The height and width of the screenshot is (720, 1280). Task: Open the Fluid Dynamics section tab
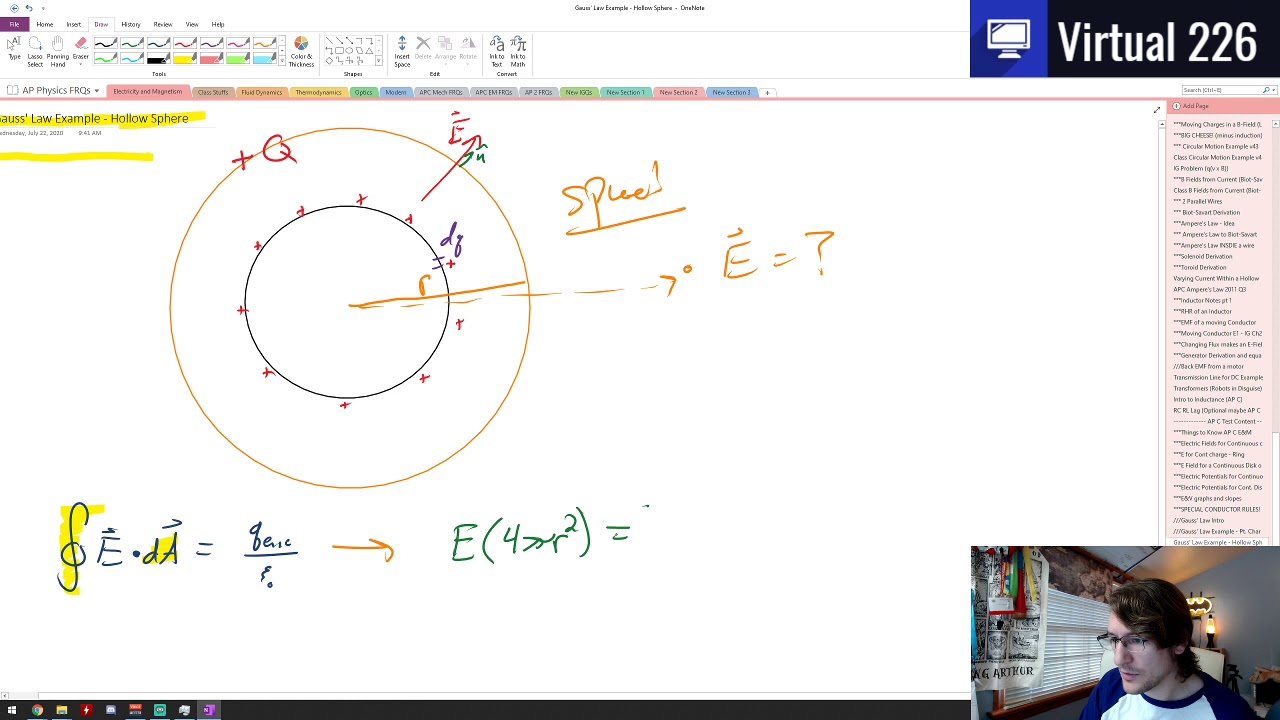[x=261, y=92]
